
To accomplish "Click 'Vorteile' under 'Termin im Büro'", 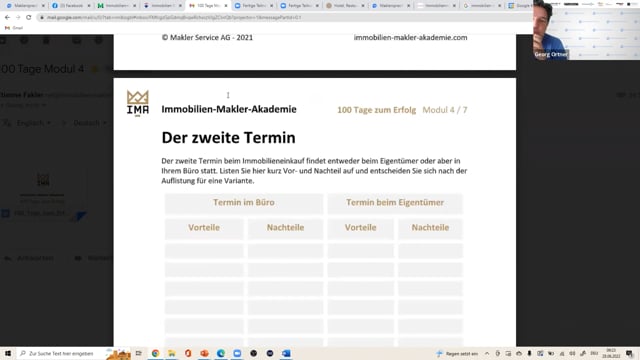I will click(x=204, y=228).
